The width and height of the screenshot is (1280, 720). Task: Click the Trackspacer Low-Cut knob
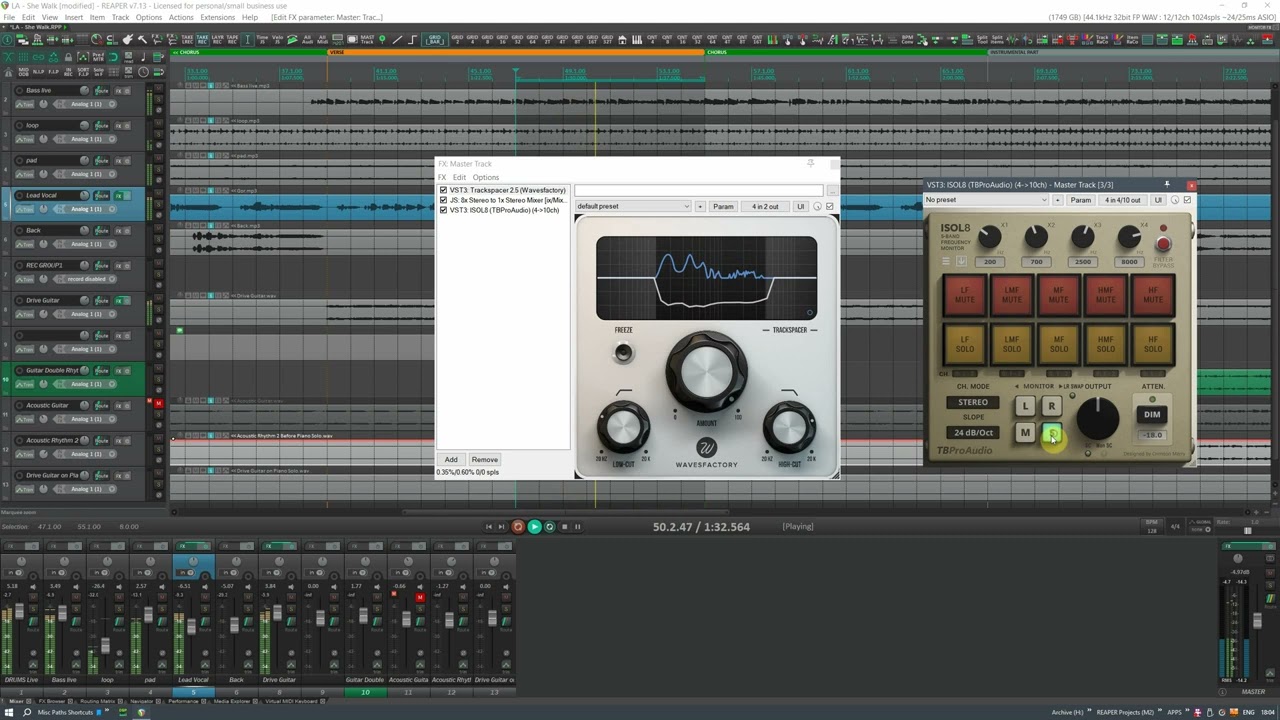click(623, 427)
